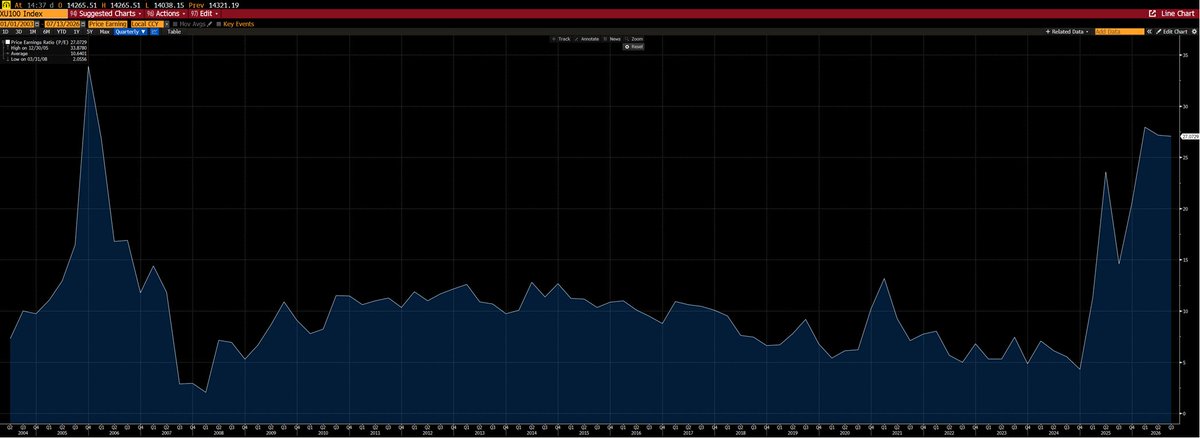Select the 1D time range
Screen dimensions: 1200x438
5,32
